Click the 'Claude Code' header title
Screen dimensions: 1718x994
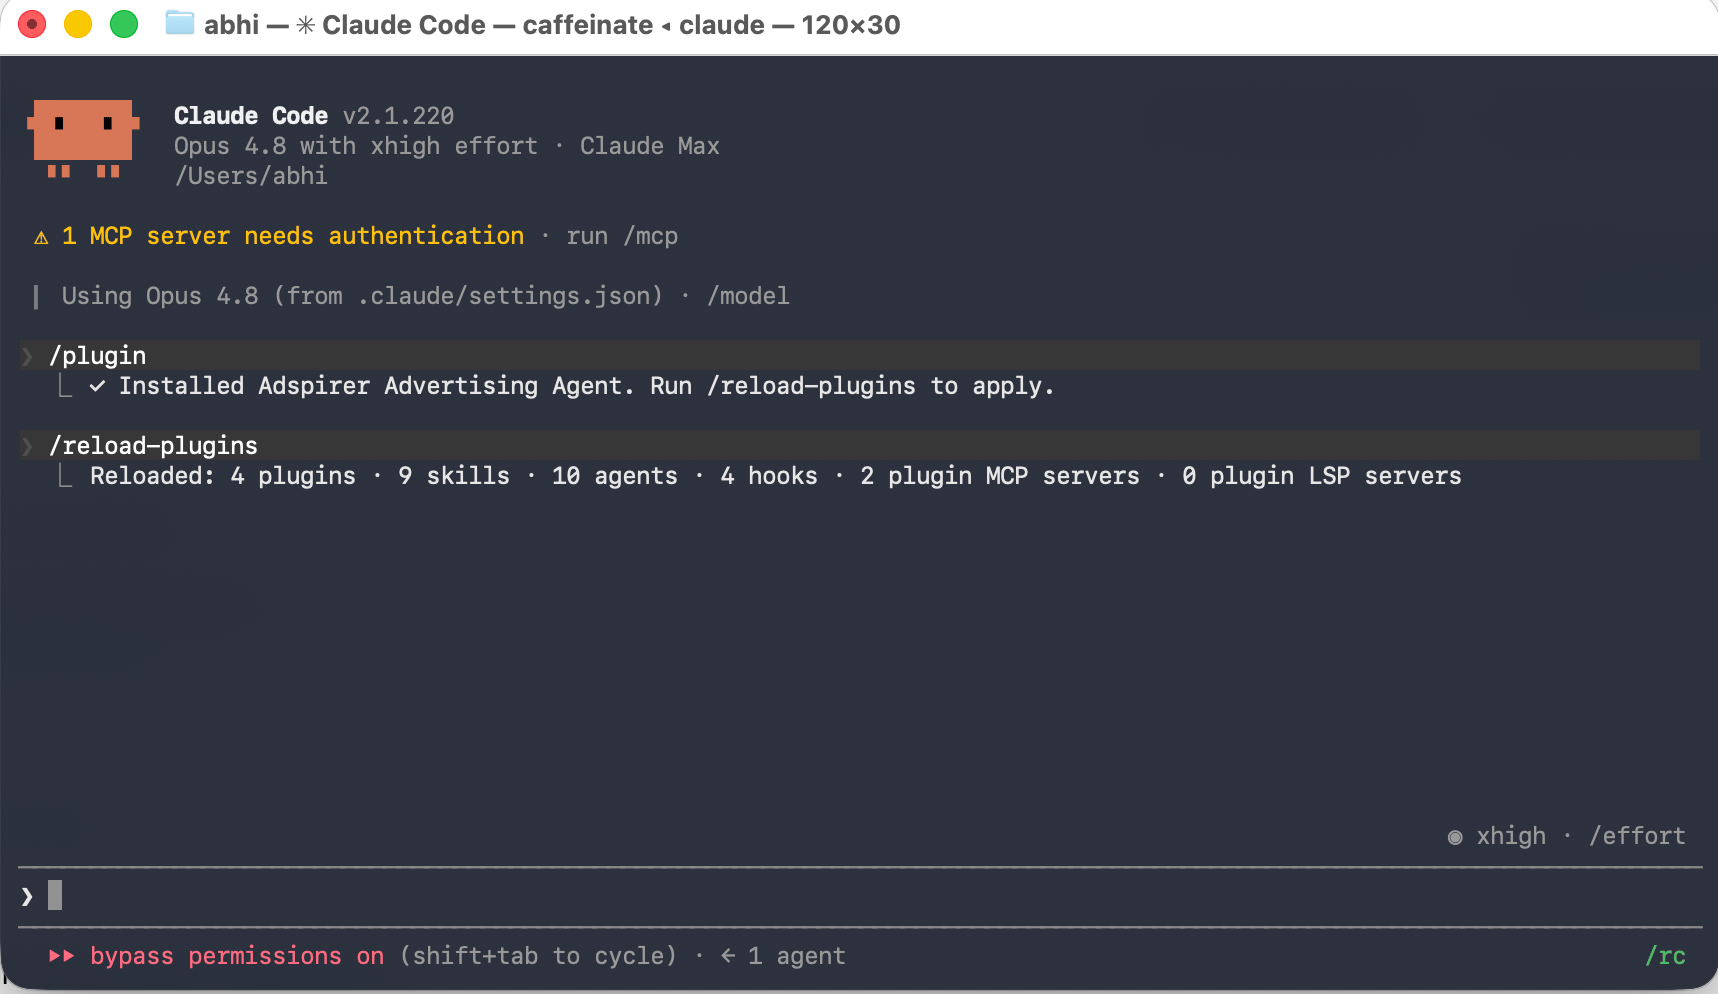(251, 116)
